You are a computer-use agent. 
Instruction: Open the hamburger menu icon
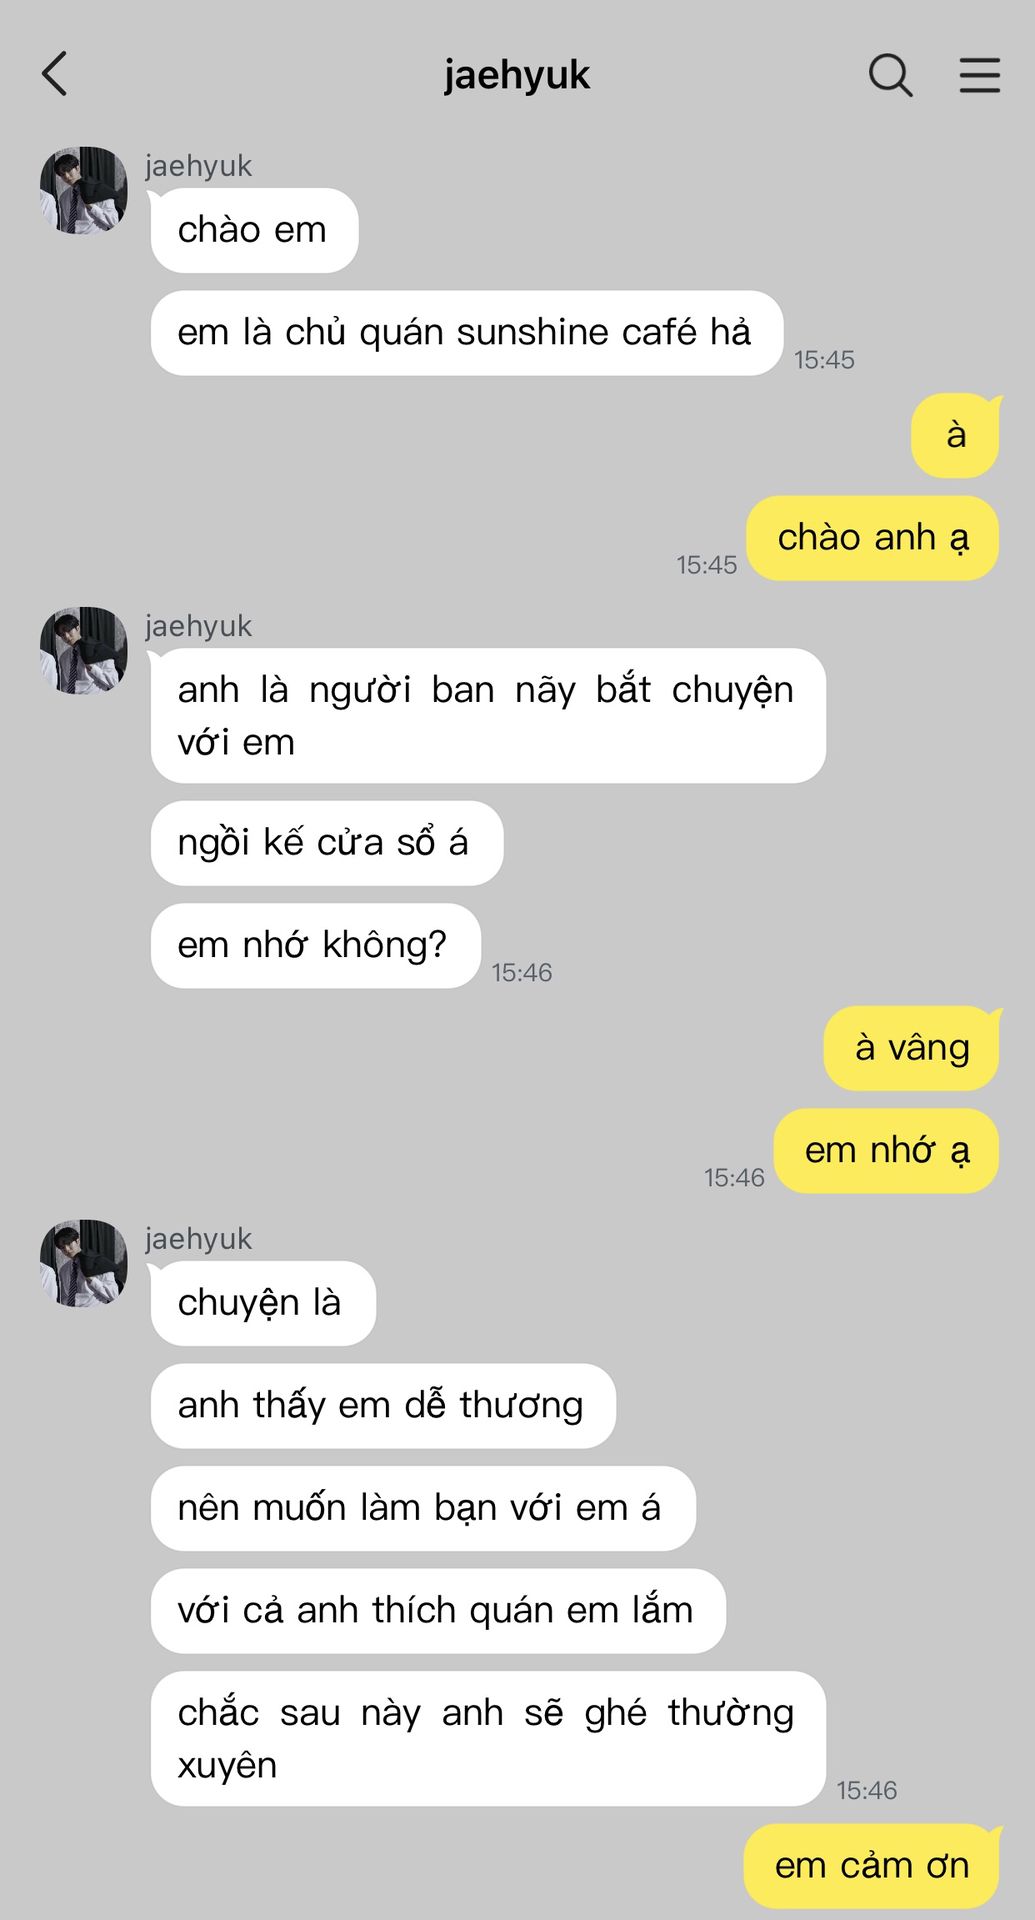tap(980, 75)
